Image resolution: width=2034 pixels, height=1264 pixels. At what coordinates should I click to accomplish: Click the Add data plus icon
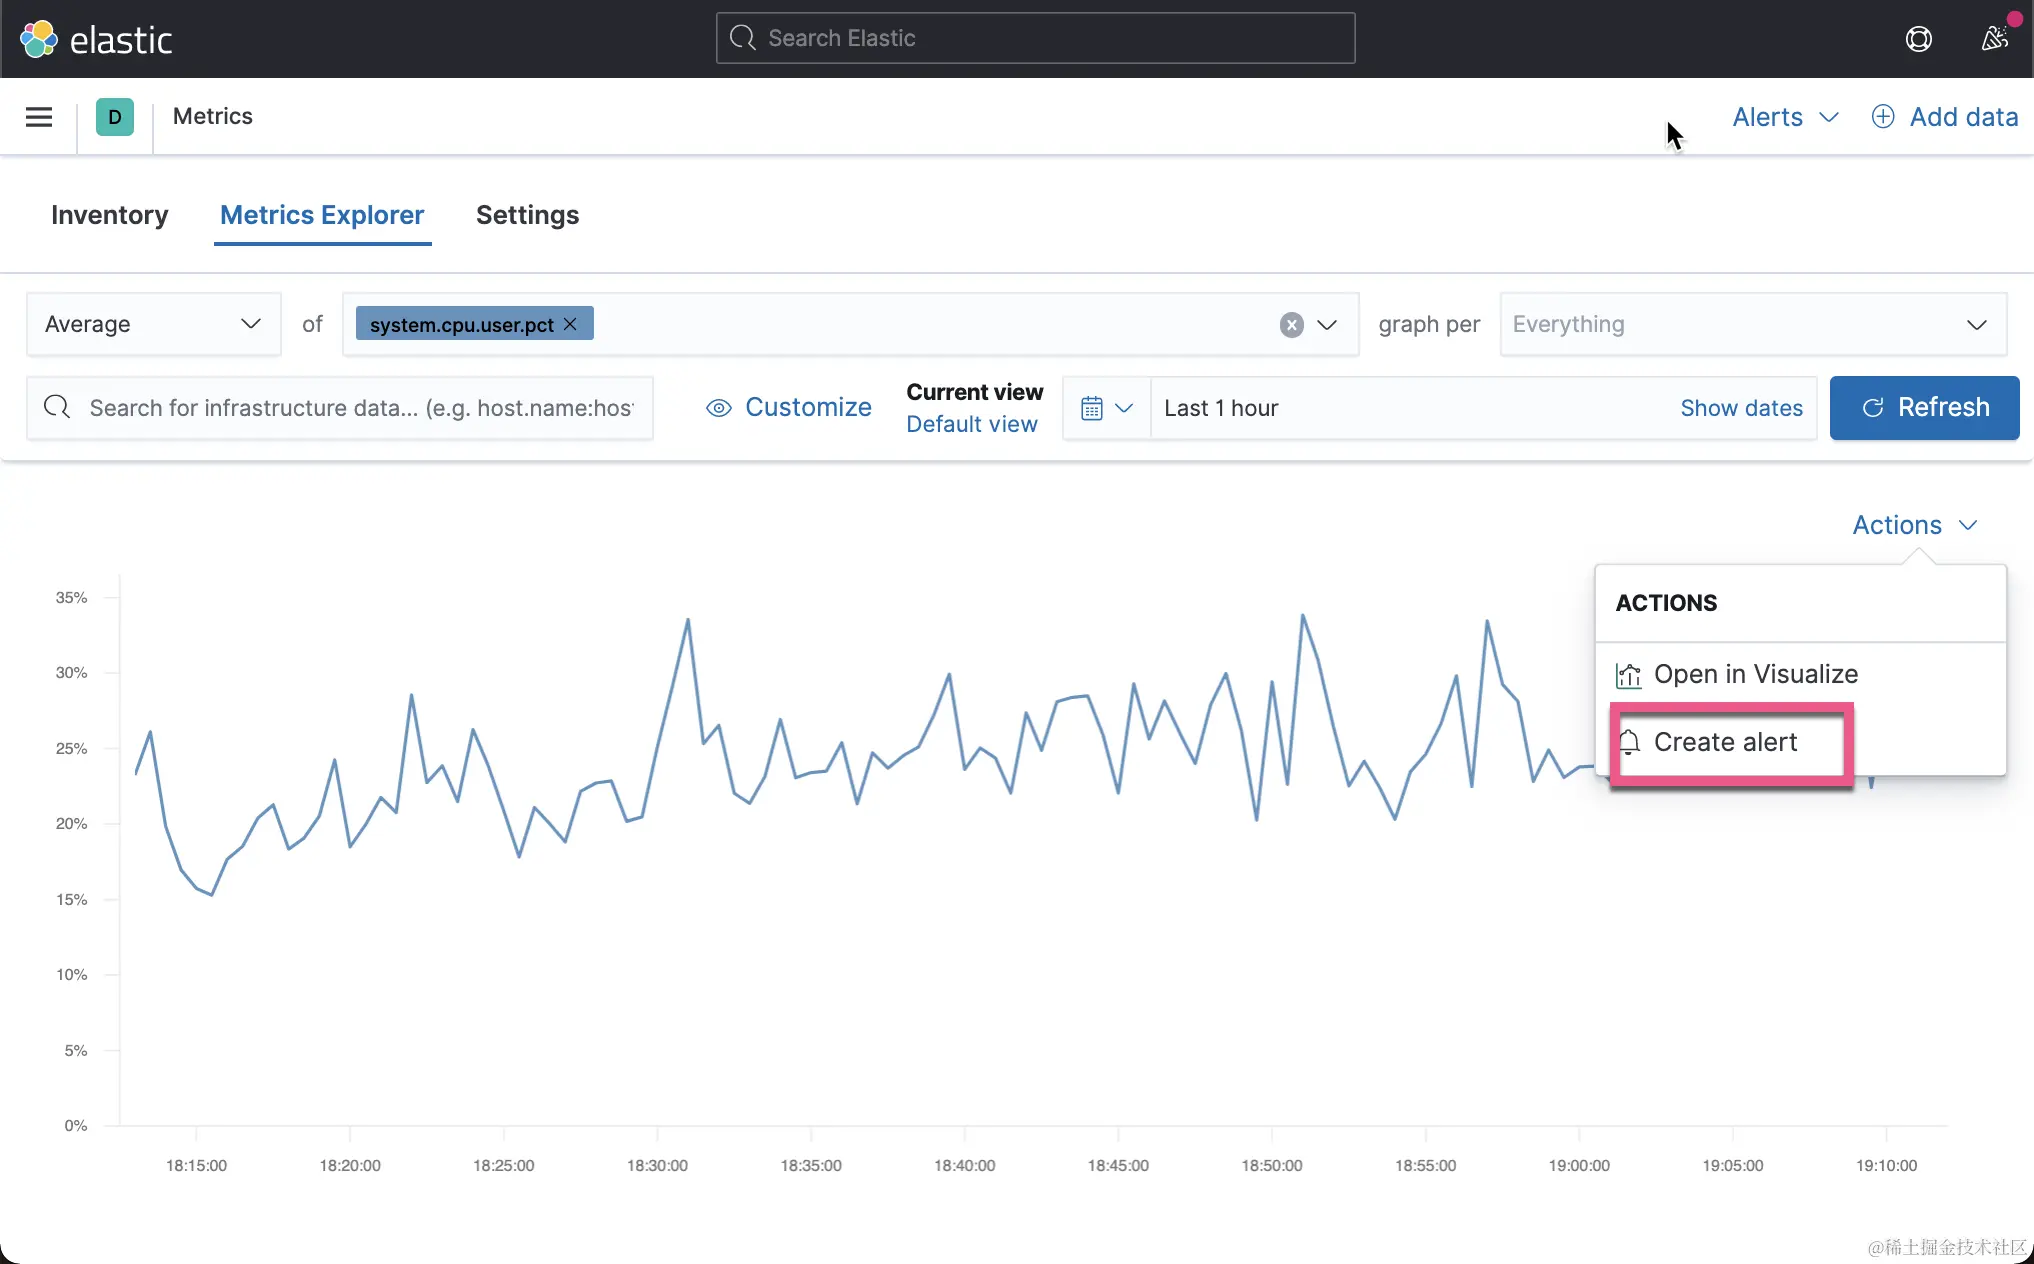coord(1882,117)
